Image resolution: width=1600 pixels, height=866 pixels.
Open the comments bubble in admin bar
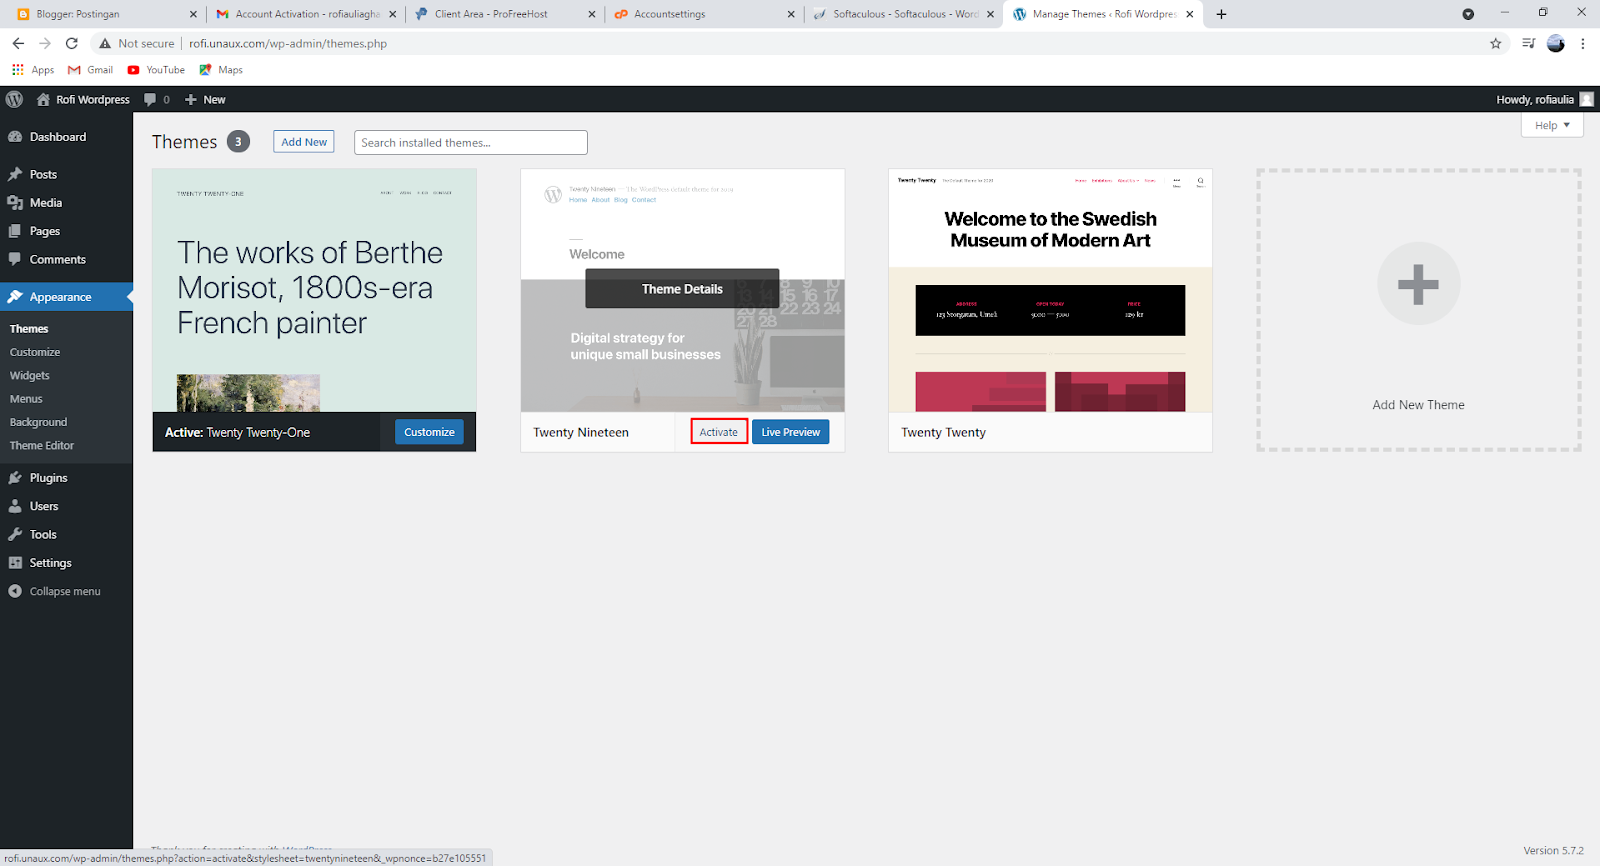157,99
